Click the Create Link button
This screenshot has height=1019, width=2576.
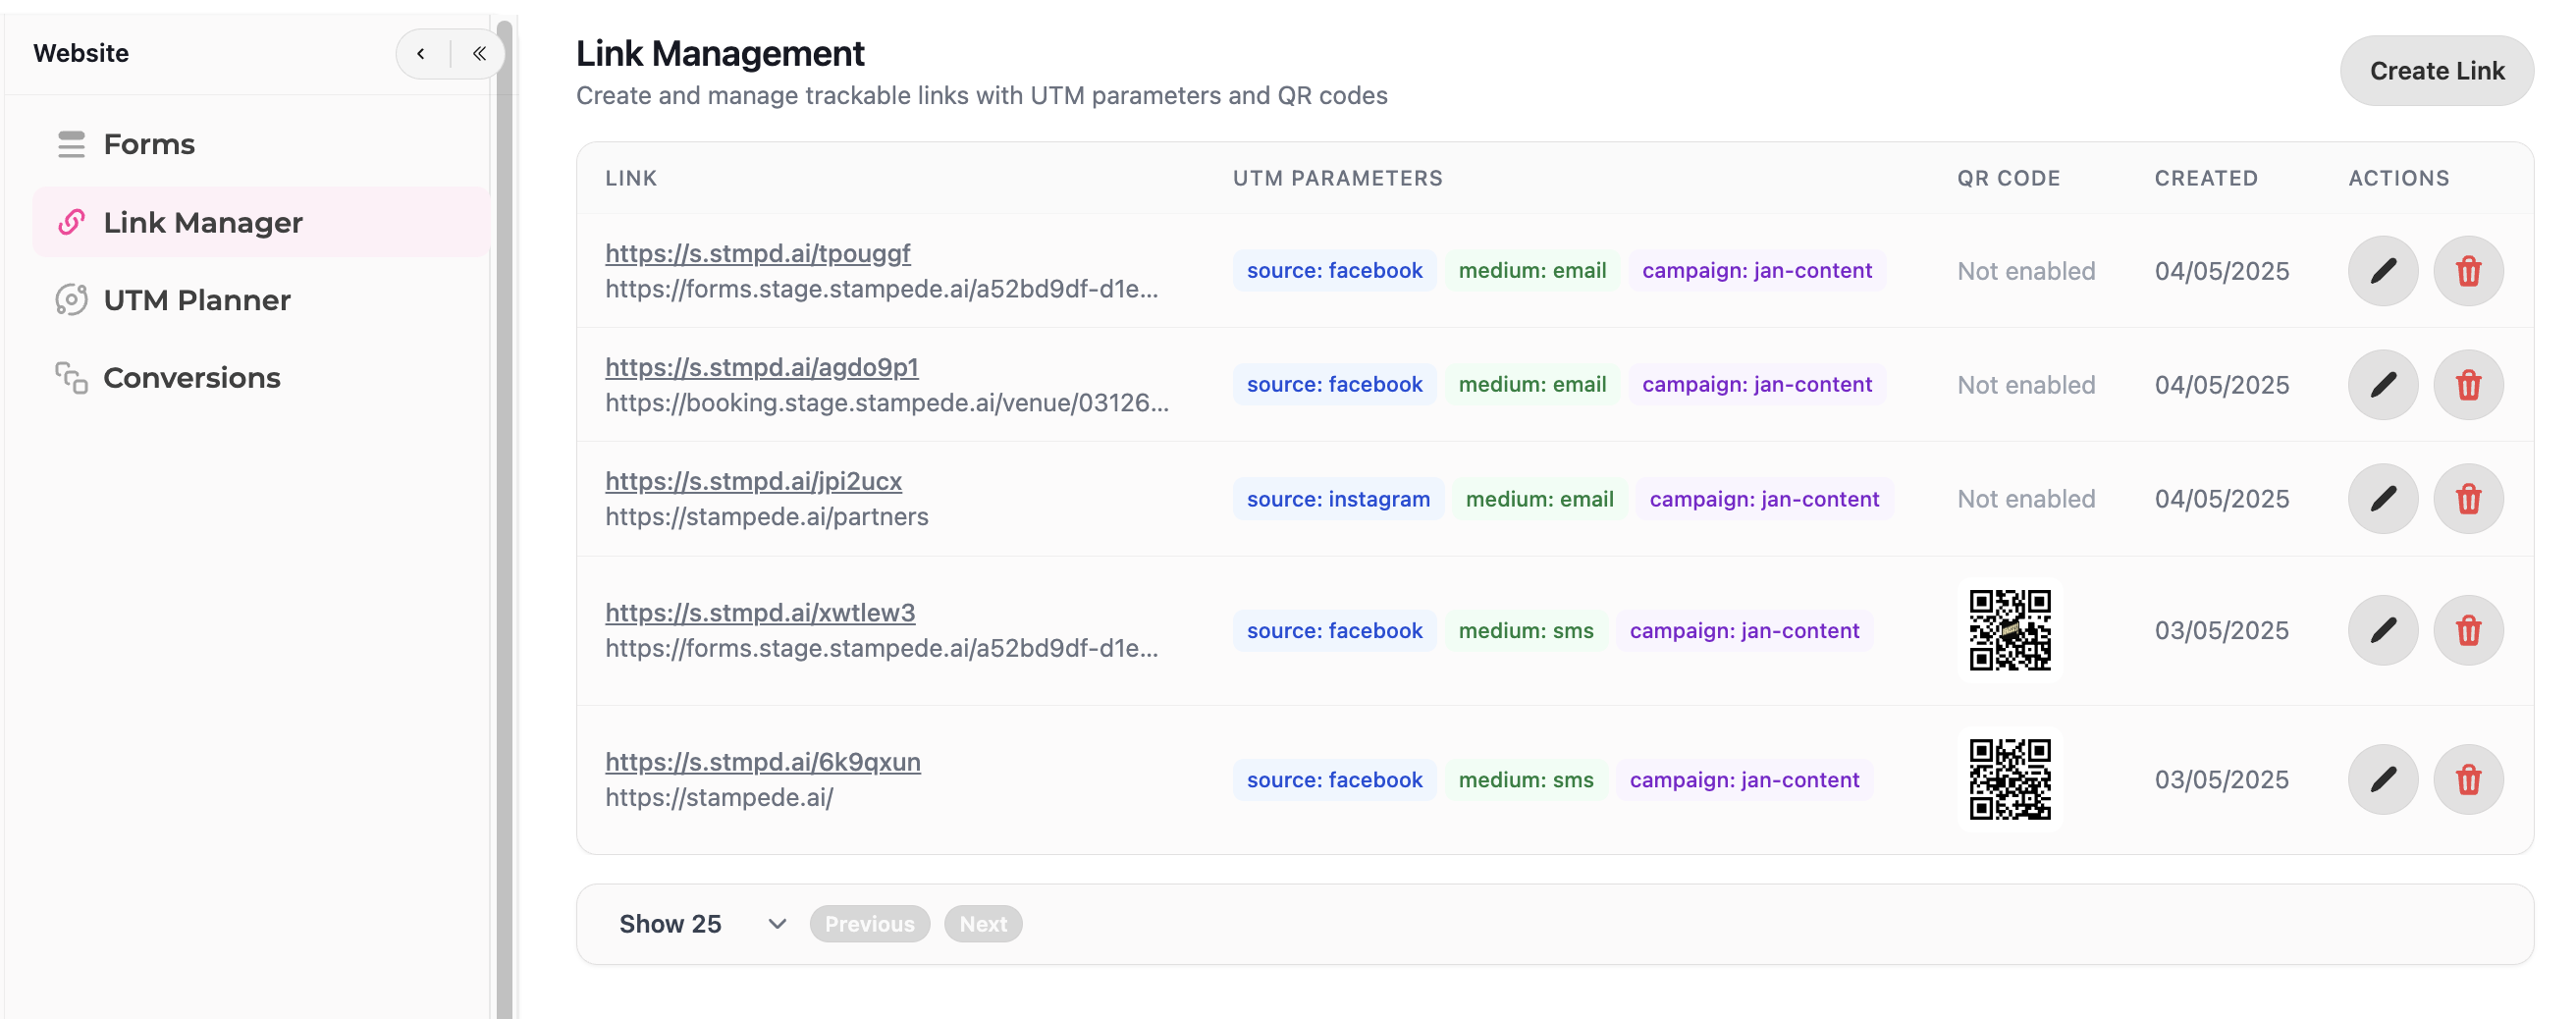2437,71
